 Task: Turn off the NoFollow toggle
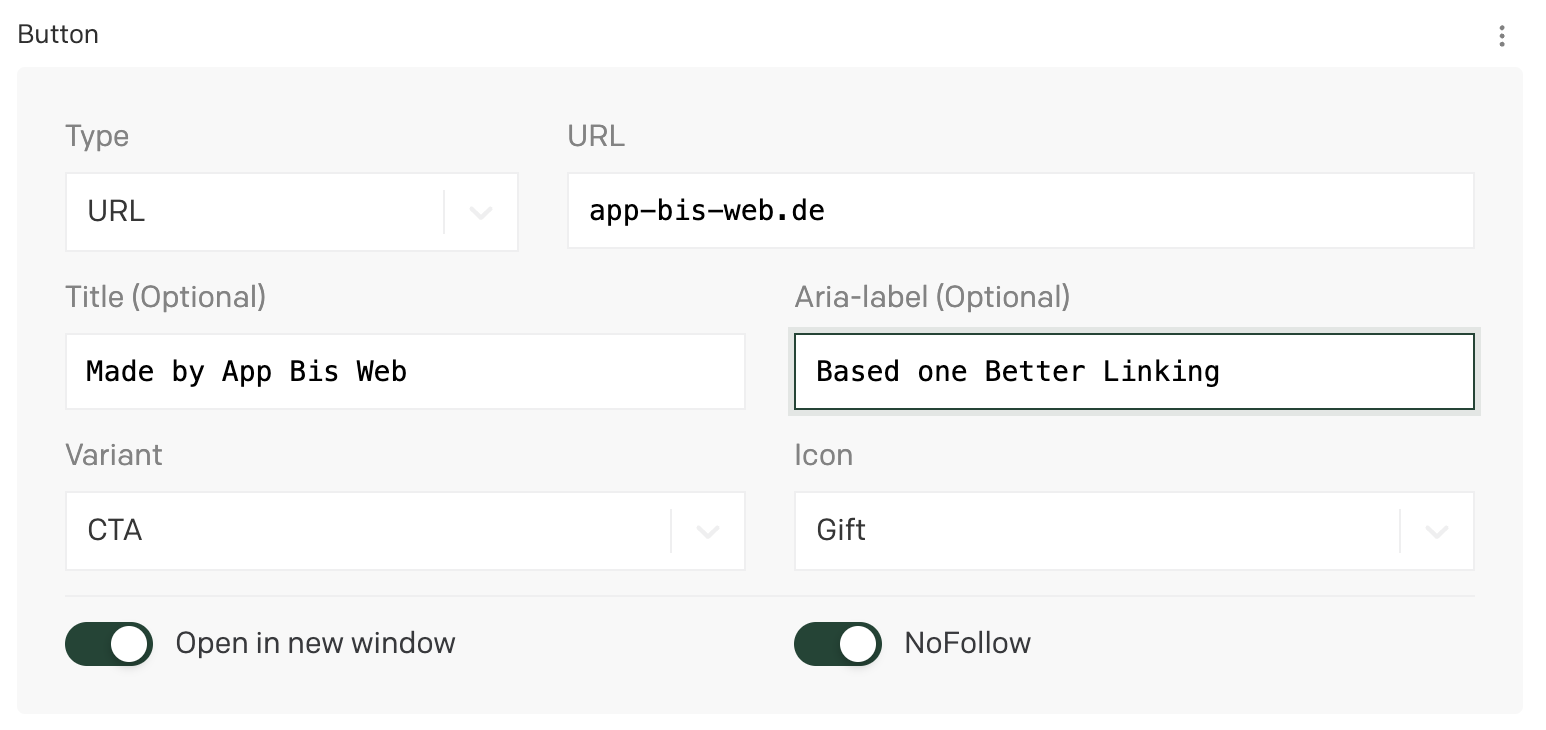[837, 644]
